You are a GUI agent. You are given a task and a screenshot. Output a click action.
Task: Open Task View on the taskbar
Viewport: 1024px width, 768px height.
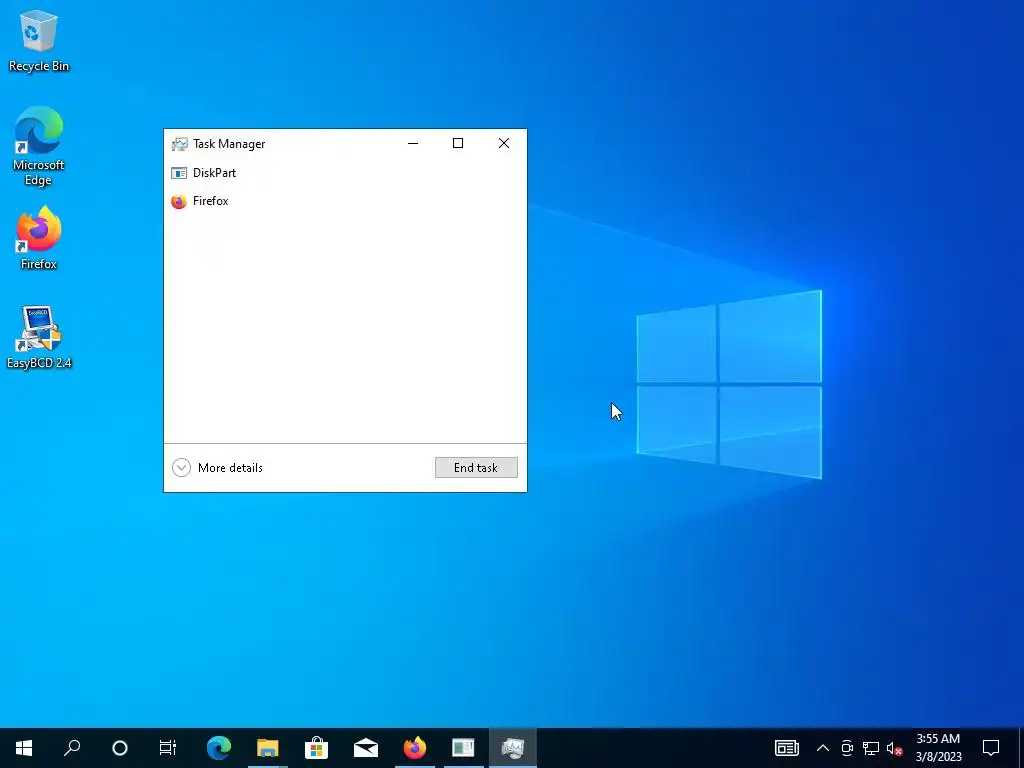point(168,748)
